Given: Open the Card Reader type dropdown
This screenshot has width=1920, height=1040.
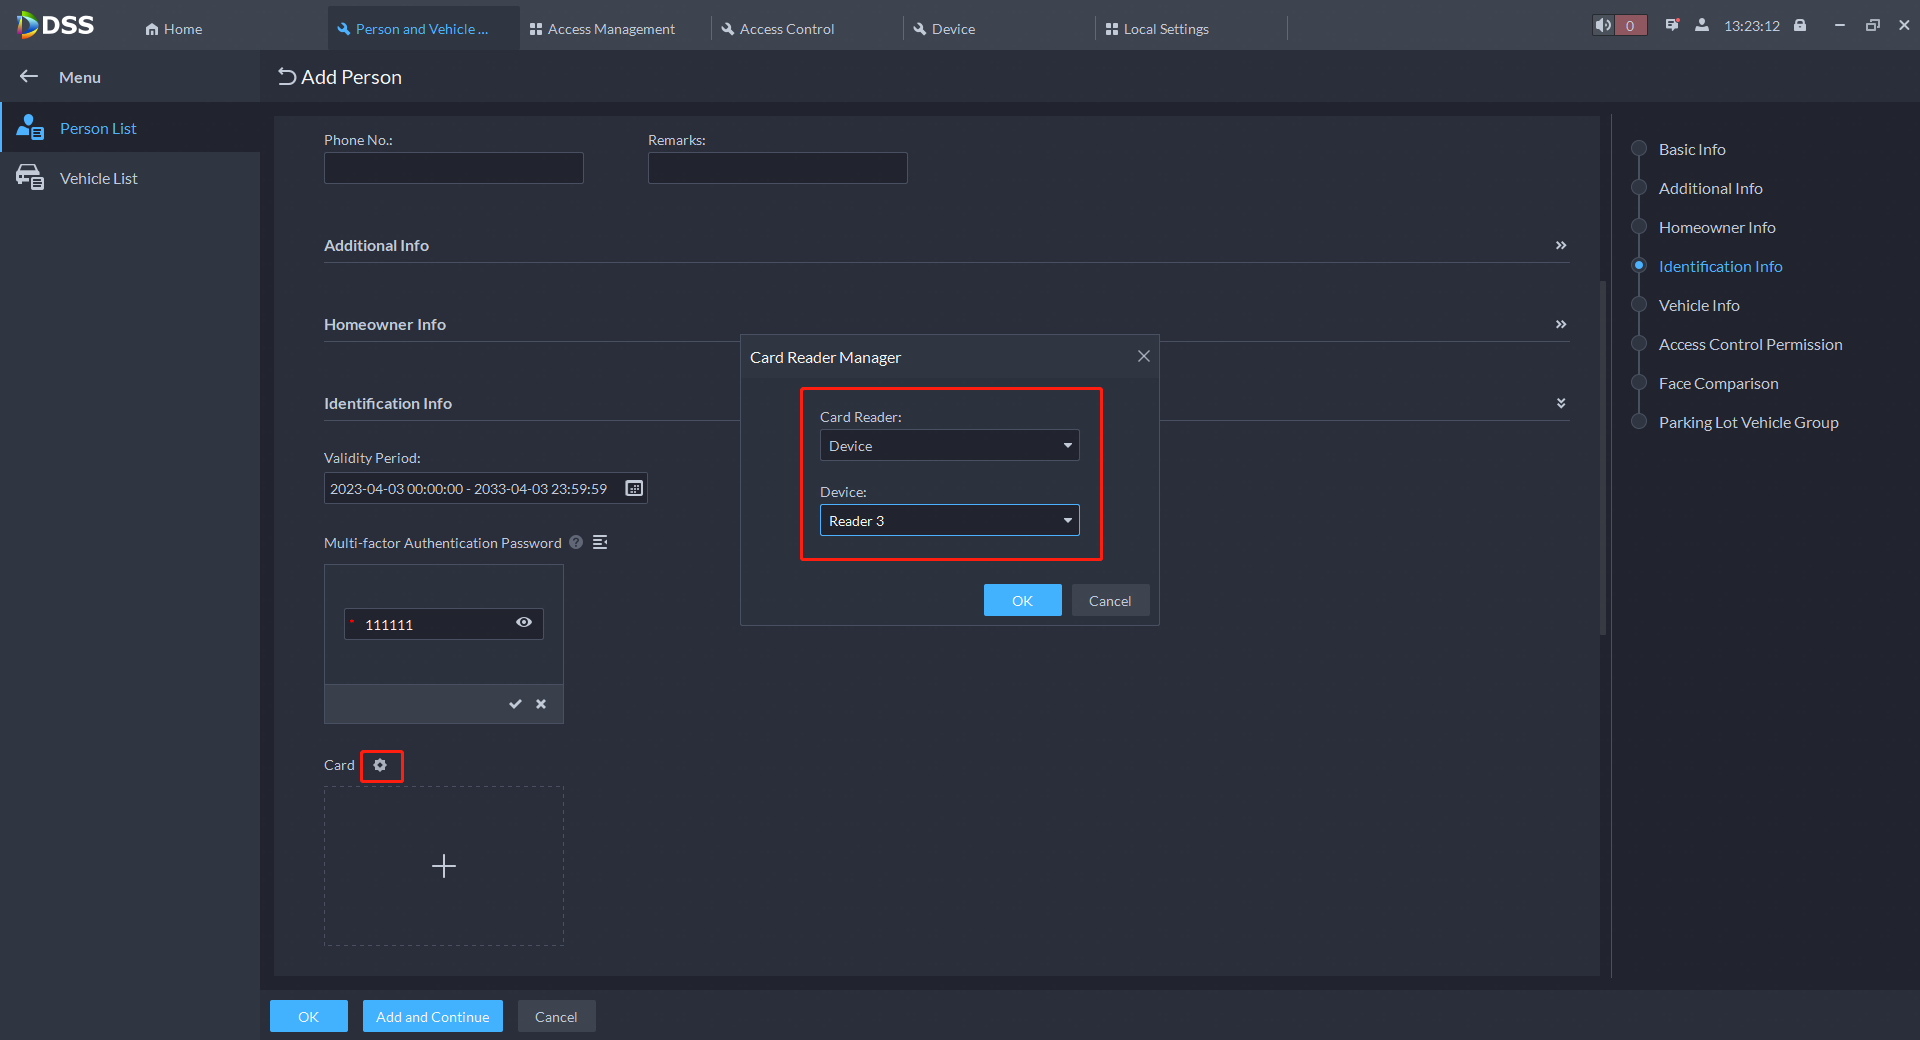Looking at the screenshot, I should click(x=949, y=445).
